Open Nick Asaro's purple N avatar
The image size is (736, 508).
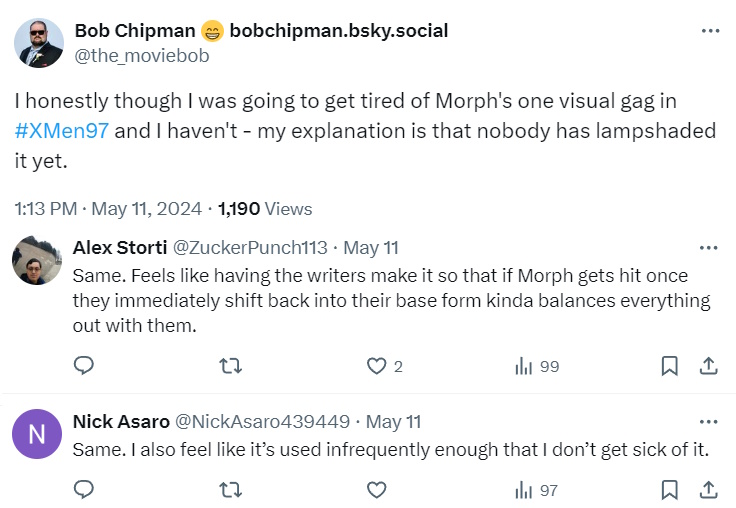37,434
